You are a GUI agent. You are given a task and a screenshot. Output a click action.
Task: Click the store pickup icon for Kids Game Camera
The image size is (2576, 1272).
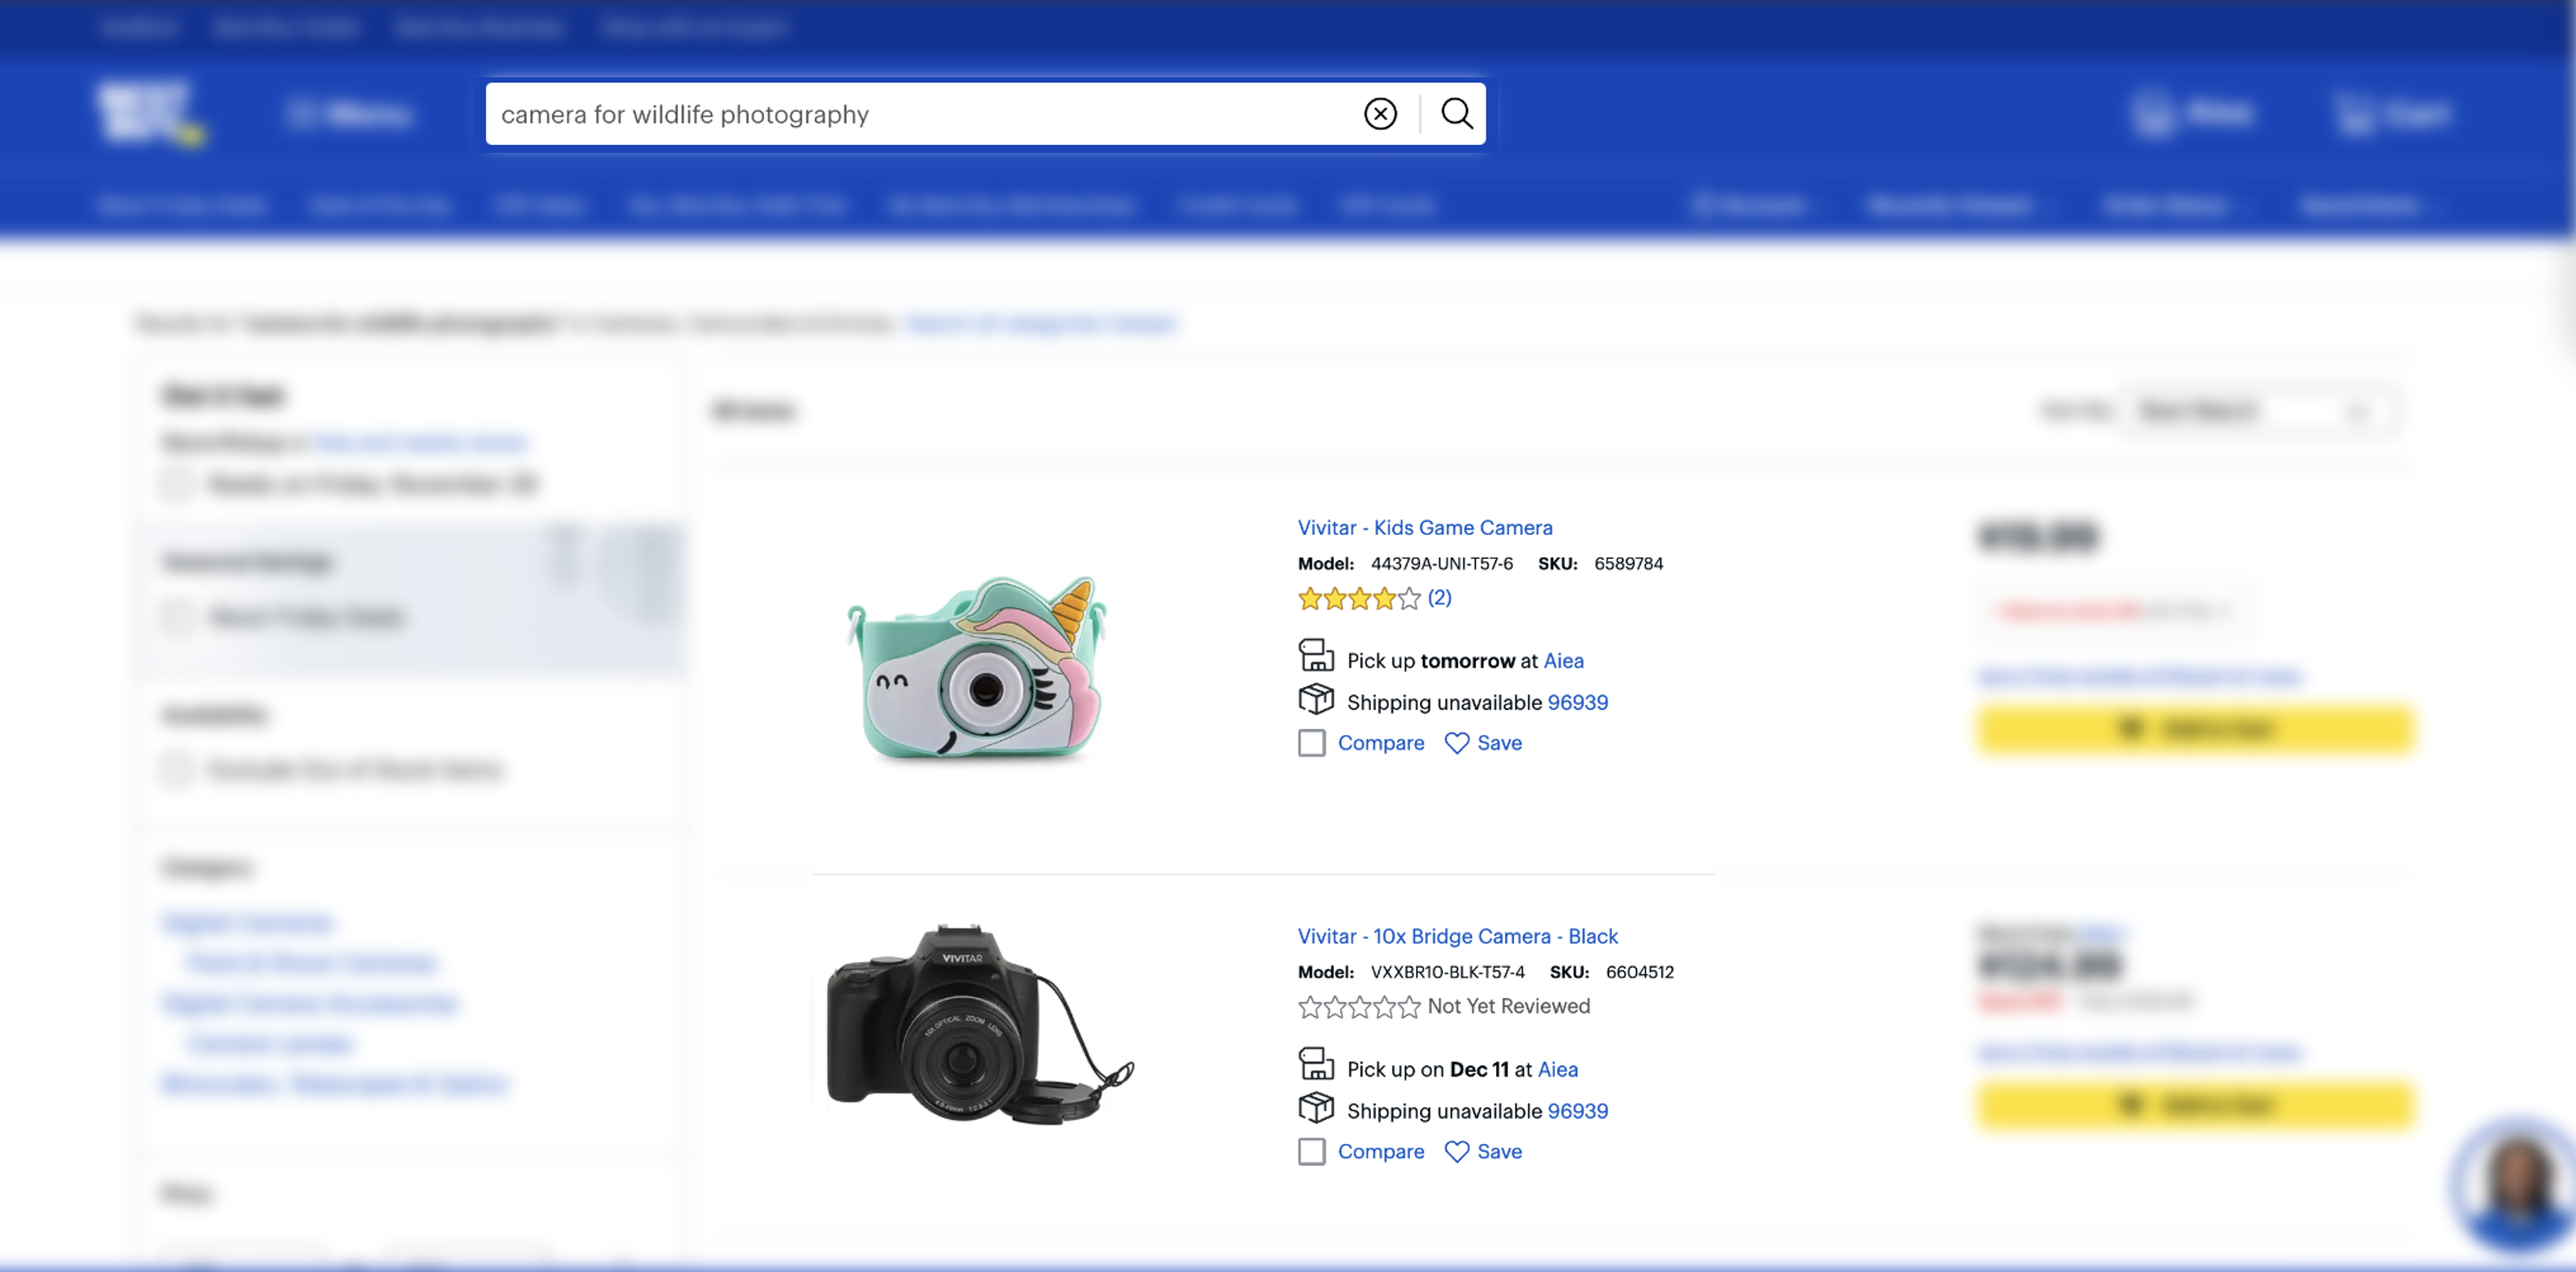coord(1316,657)
